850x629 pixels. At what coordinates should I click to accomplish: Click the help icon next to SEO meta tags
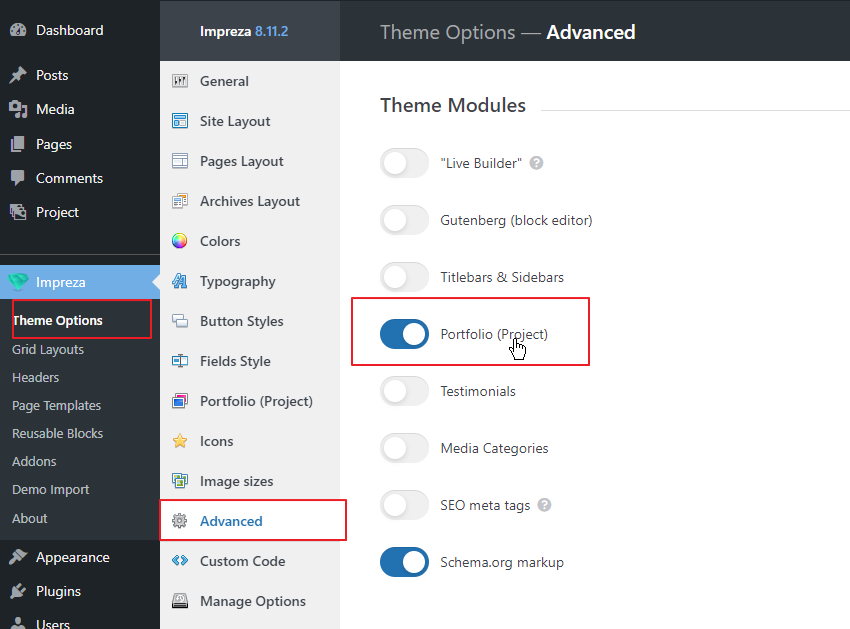coord(544,505)
